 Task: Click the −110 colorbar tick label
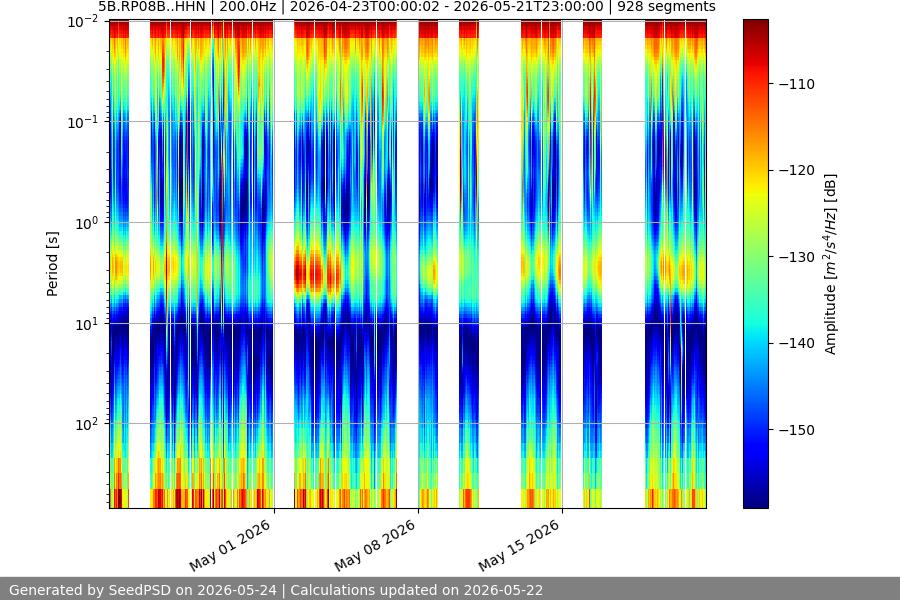coord(797,84)
